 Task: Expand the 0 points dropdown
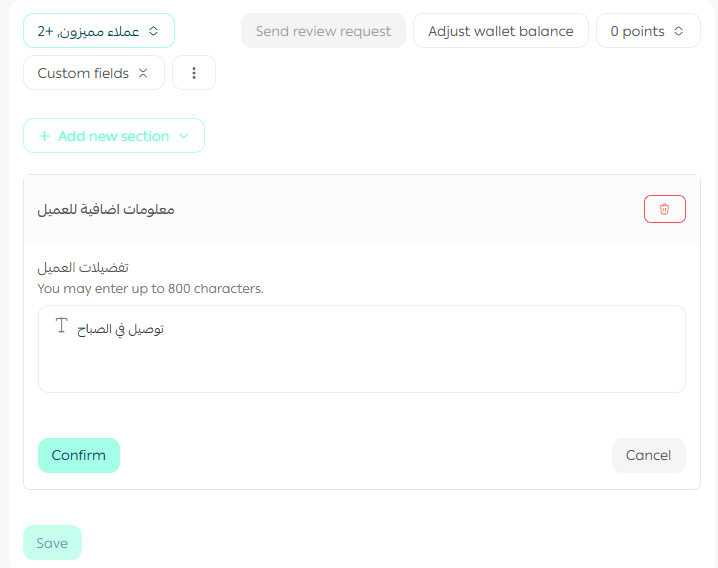click(x=647, y=31)
